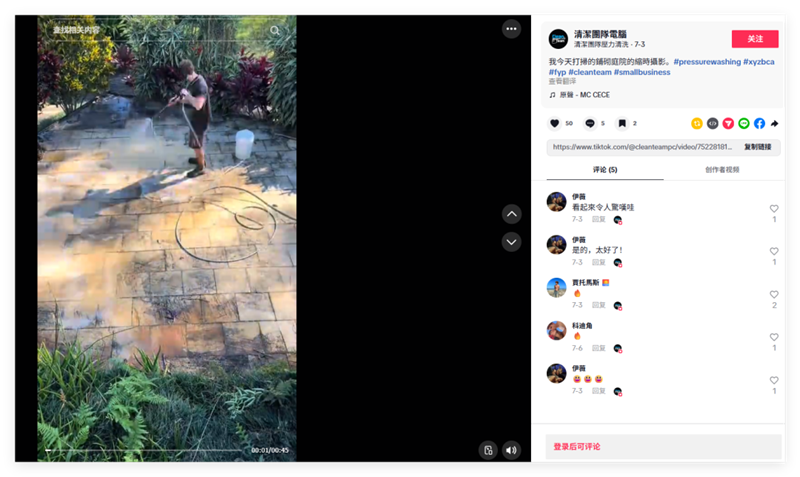800x477 pixels.
Task: Click the video progress bar
Action: [143, 450]
